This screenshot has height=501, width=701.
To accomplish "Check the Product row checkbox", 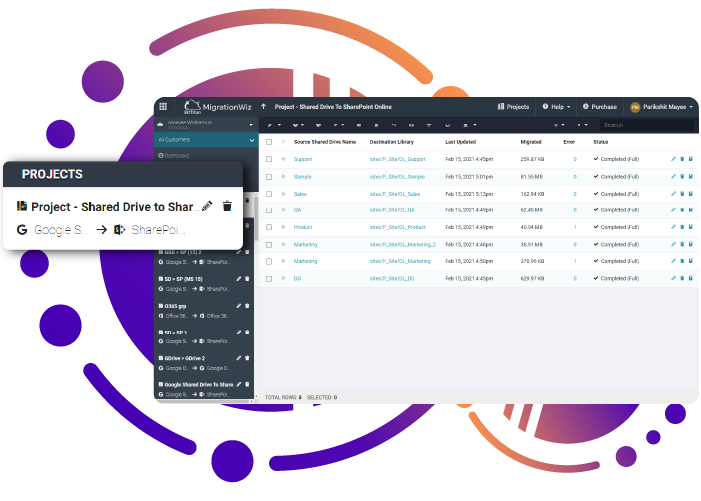I will 269,227.
